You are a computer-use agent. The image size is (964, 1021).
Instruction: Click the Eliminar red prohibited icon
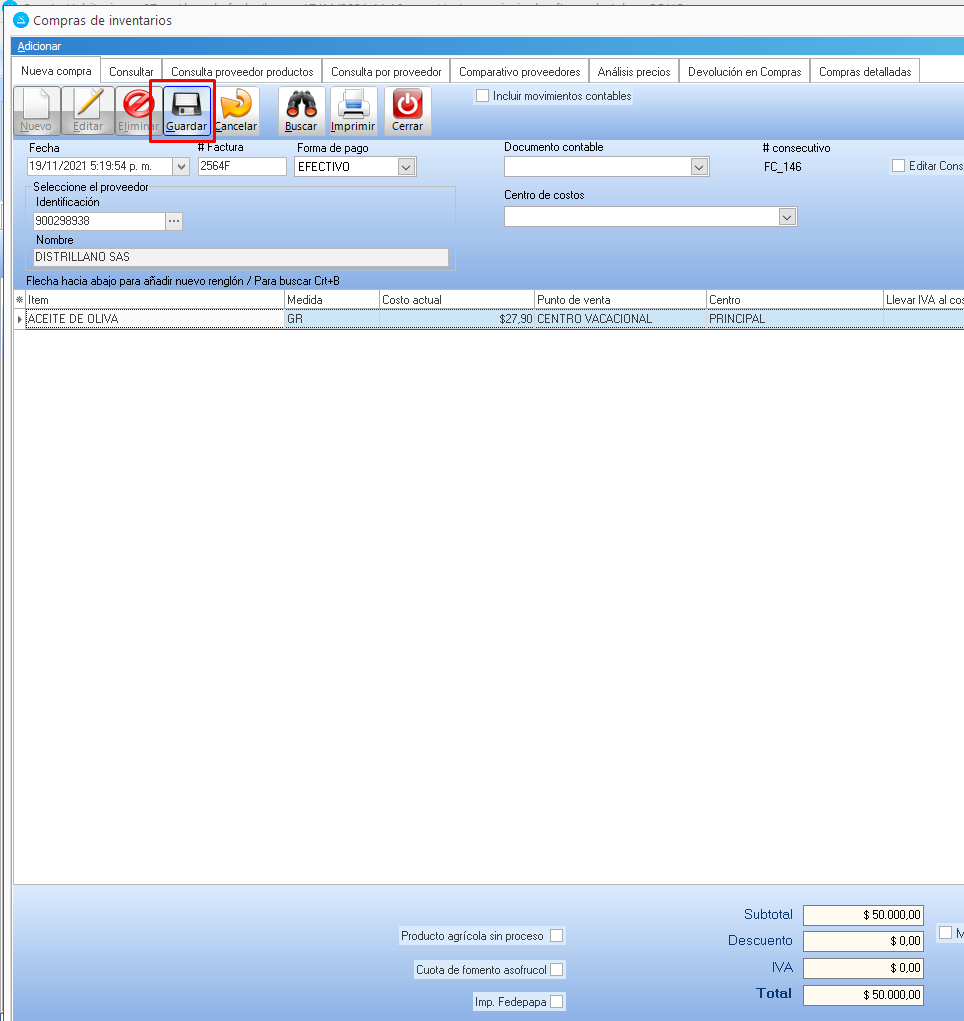pyautogui.click(x=138, y=105)
